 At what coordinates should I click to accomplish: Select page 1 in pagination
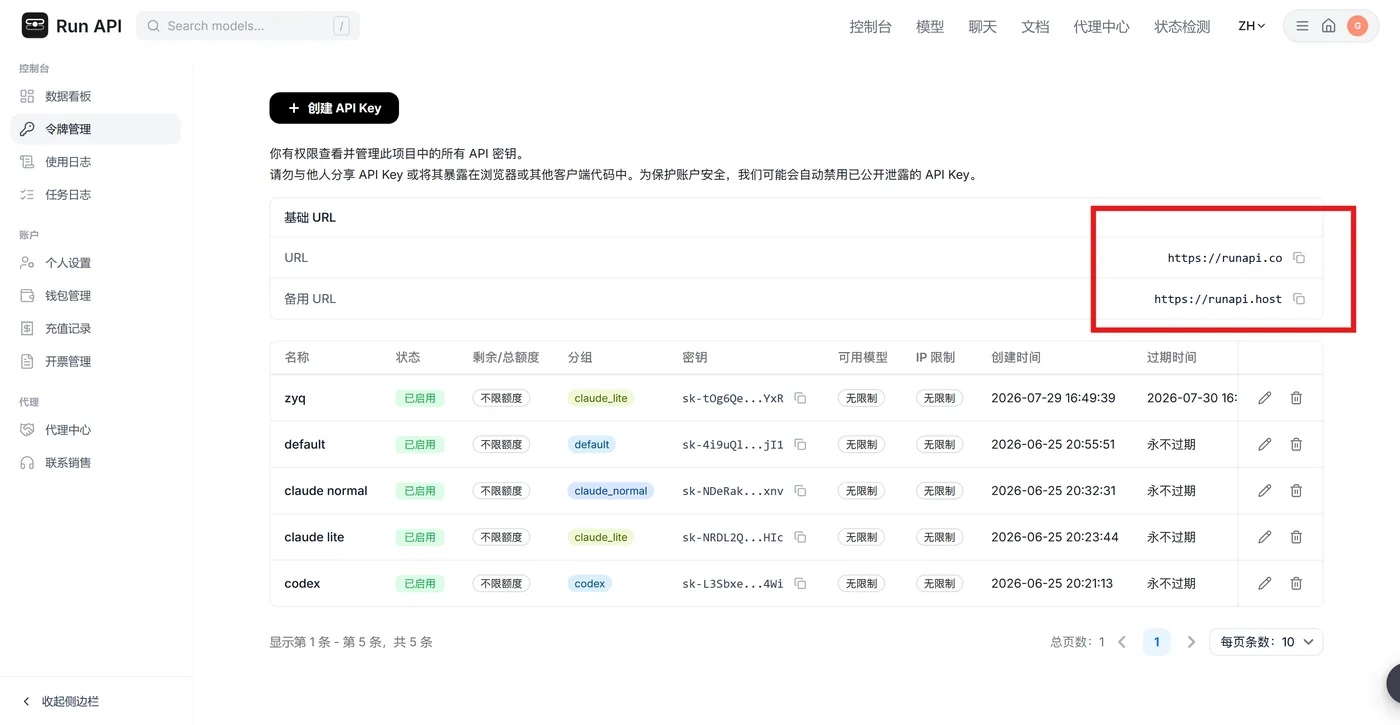(1156, 642)
